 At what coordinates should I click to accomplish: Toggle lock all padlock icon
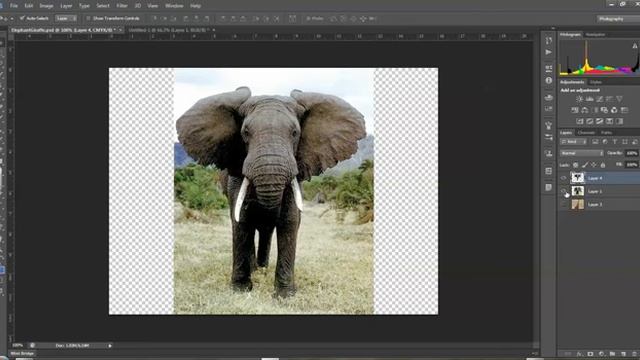603,165
